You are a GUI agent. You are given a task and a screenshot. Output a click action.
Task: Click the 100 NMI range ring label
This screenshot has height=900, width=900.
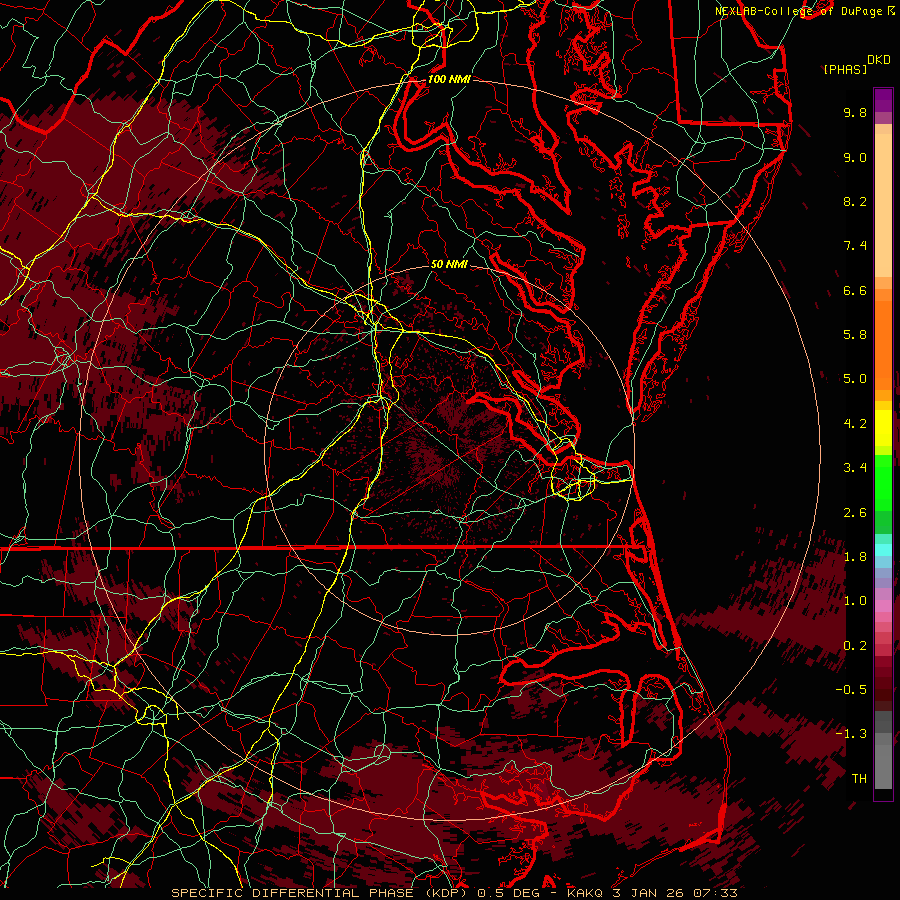pyautogui.click(x=449, y=79)
